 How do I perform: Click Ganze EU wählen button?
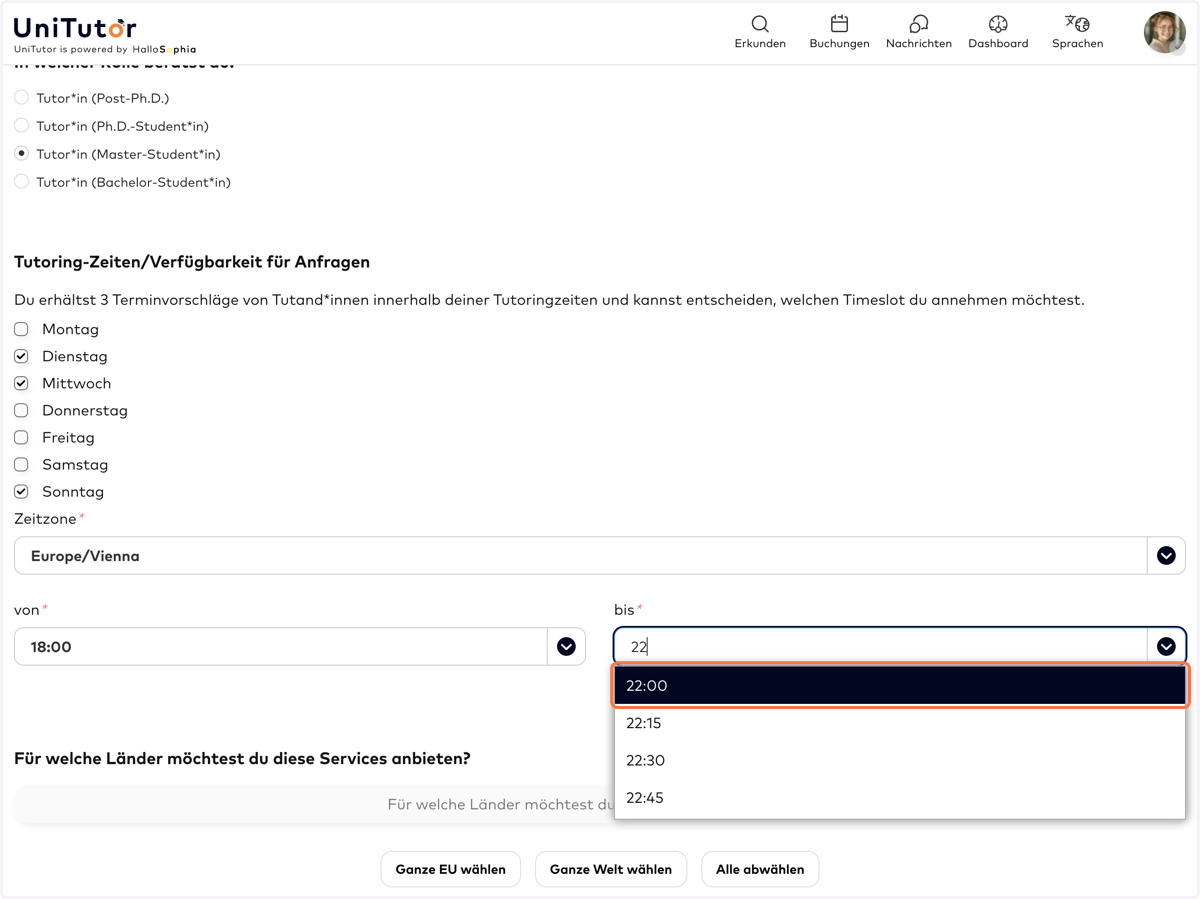click(x=450, y=869)
